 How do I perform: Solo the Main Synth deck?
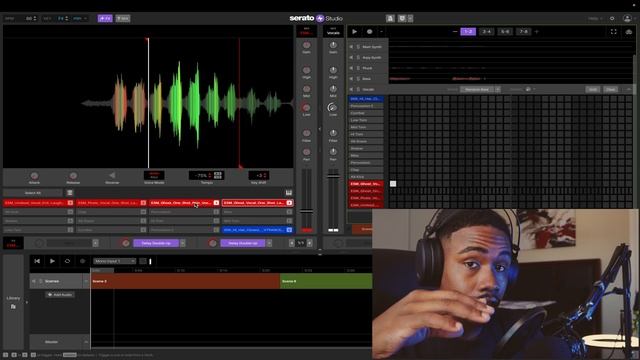(x=358, y=47)
